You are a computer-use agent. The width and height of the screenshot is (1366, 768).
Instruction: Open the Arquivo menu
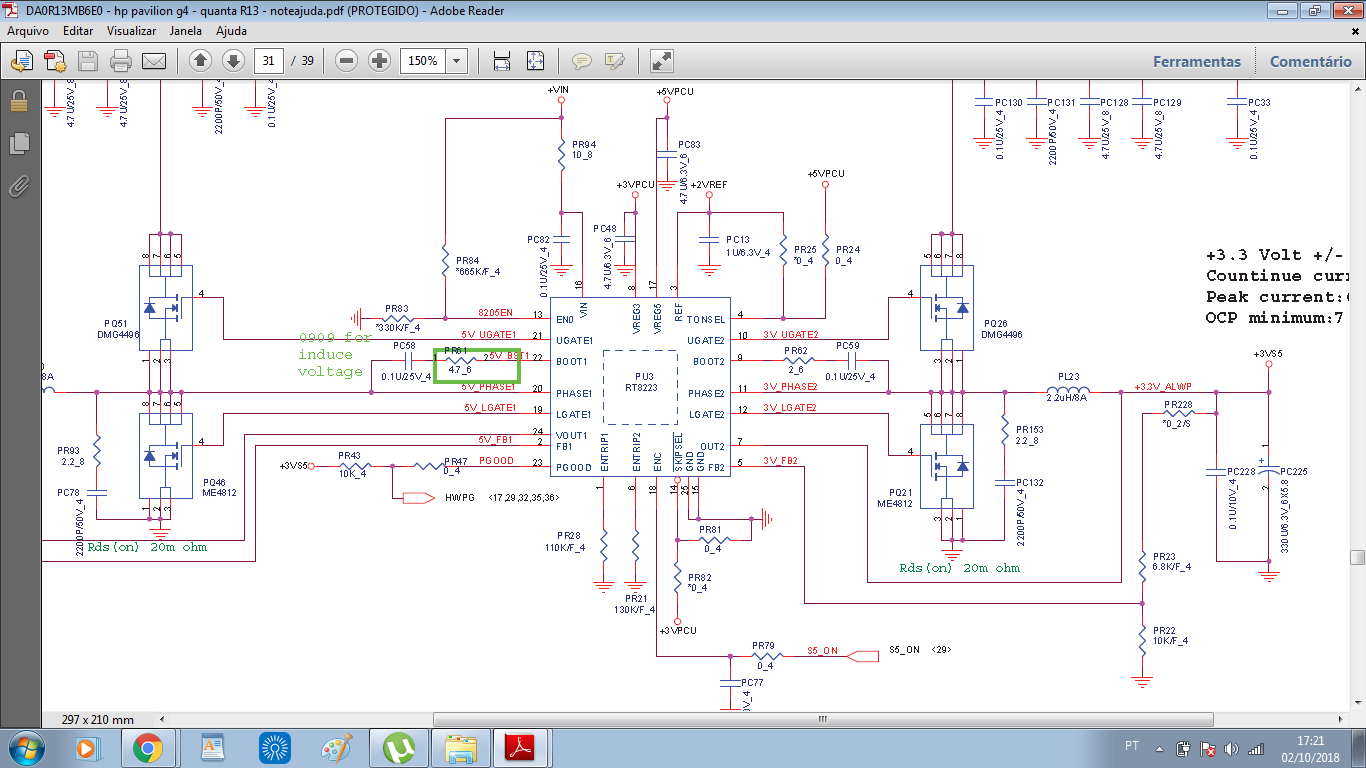29,31
